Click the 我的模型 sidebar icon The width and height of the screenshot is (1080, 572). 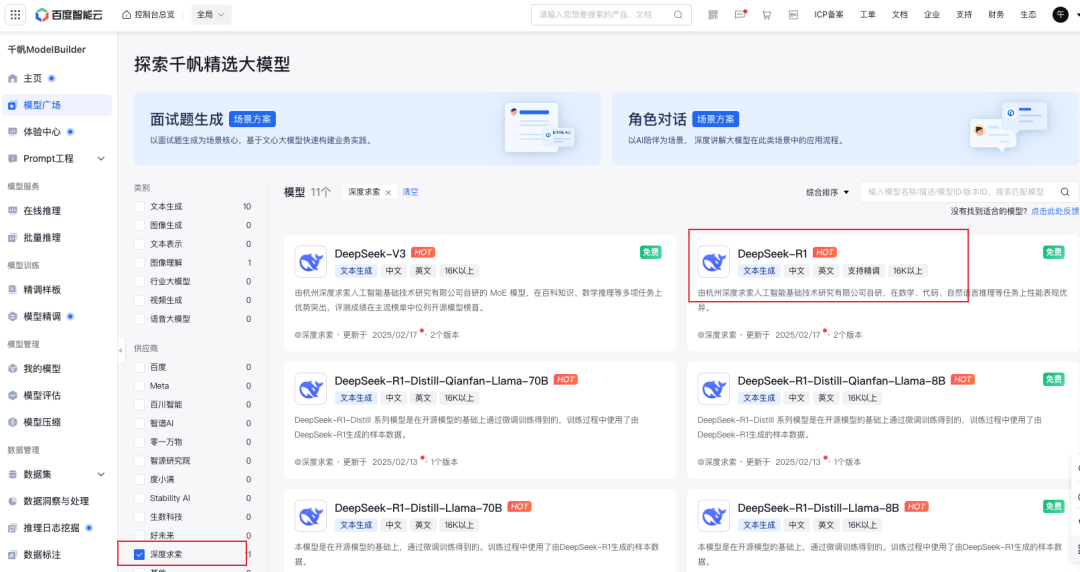[12, 369]
